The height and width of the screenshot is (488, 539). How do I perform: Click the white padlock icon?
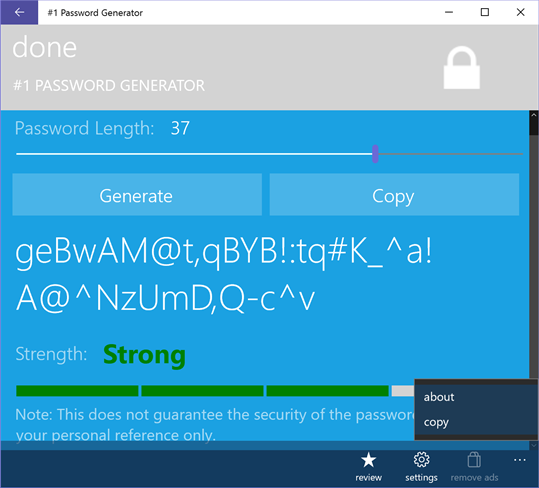click(461, 68)
